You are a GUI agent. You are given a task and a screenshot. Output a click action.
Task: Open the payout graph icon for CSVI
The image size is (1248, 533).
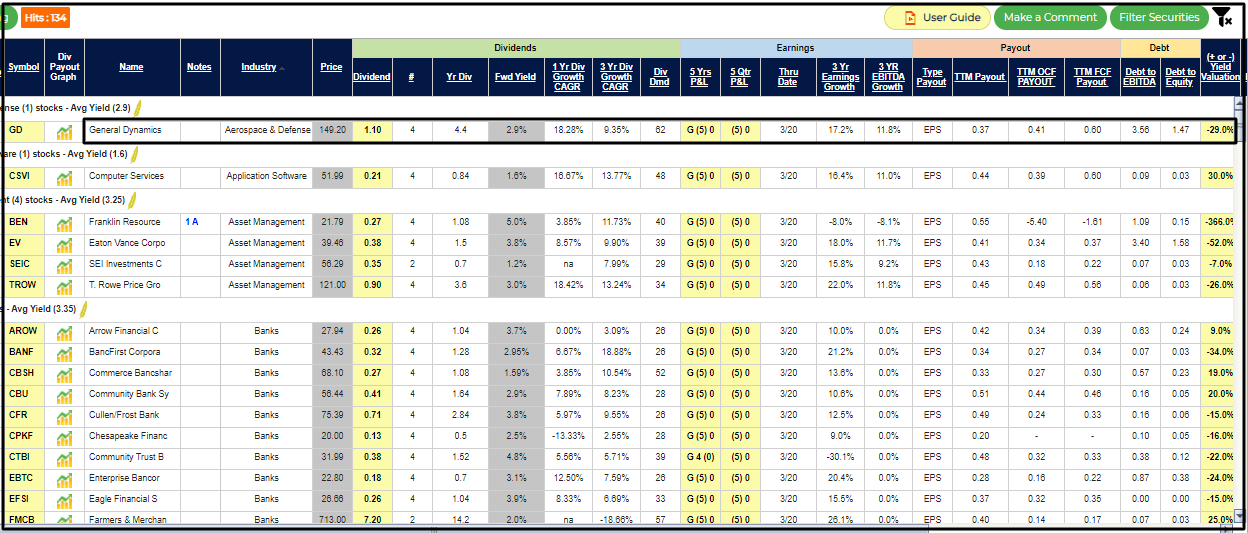coord(65,177)
